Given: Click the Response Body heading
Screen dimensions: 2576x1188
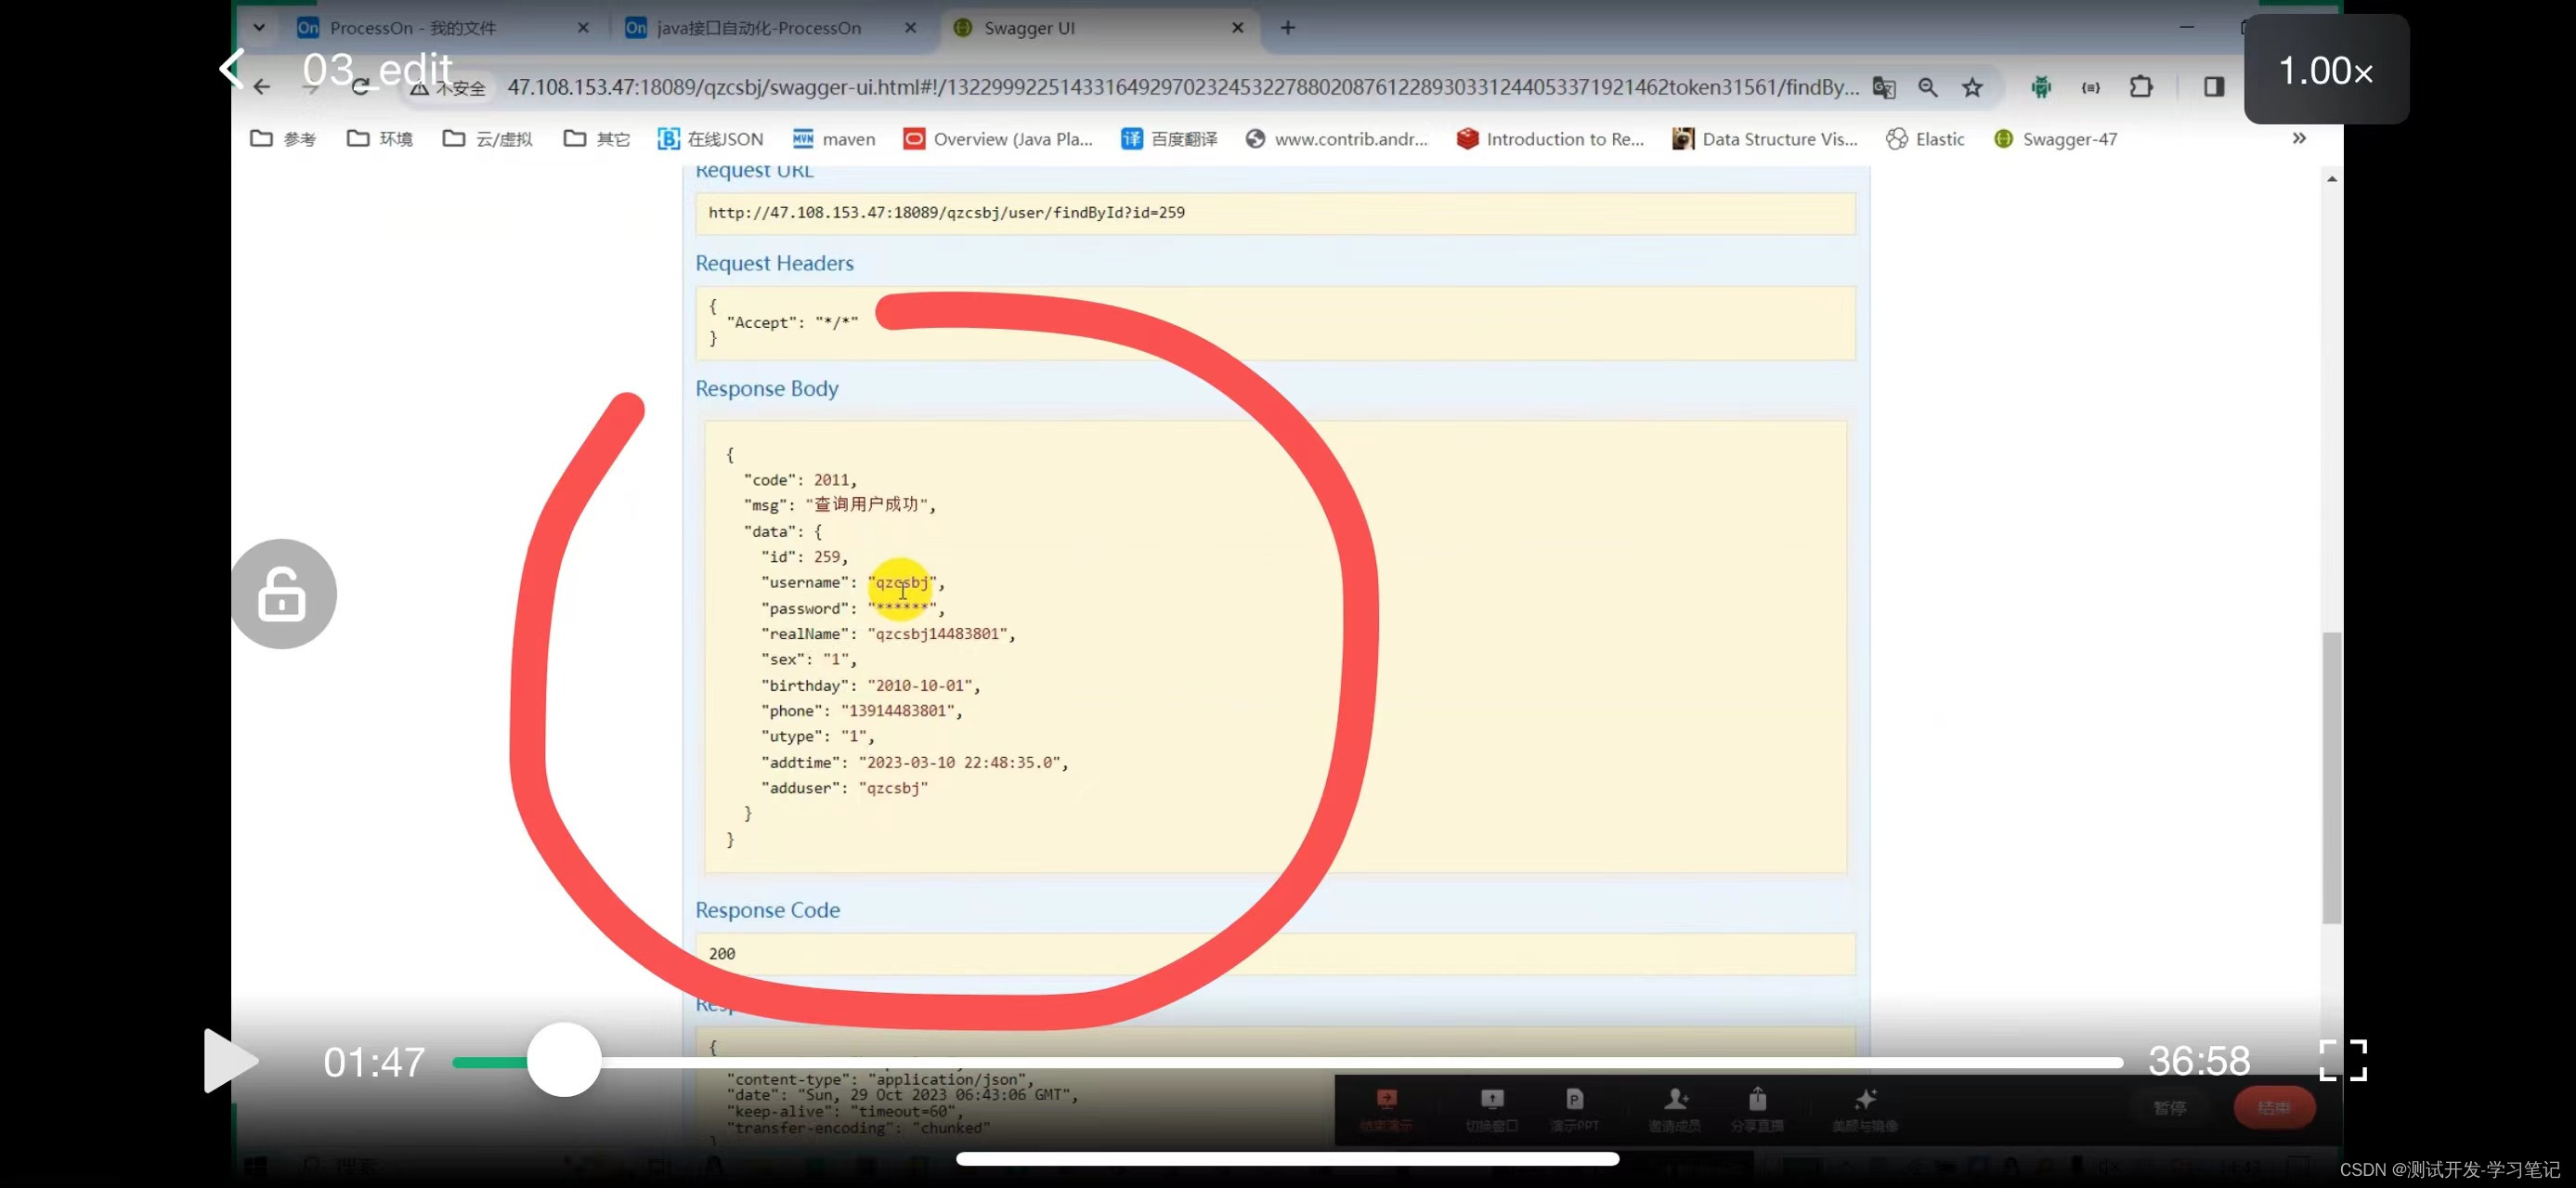Looking at the screenshot, I should click(x=767, y=388).
